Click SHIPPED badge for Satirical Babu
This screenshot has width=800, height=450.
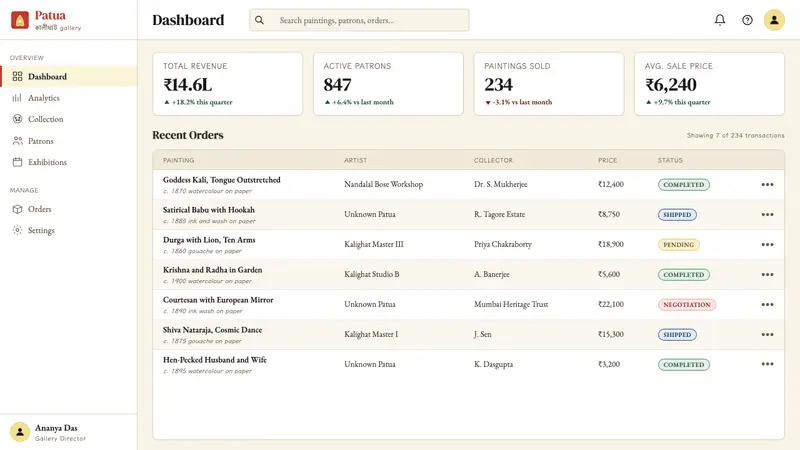coord(677,215)
